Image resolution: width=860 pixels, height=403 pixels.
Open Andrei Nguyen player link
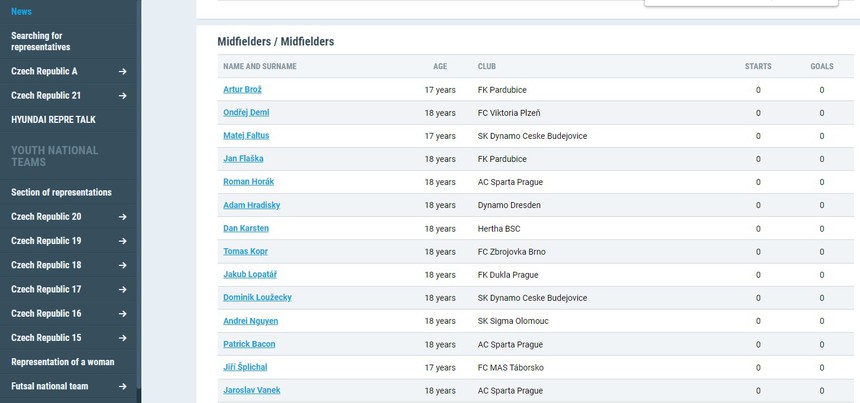pyautogui.click(x=250, y=321)
